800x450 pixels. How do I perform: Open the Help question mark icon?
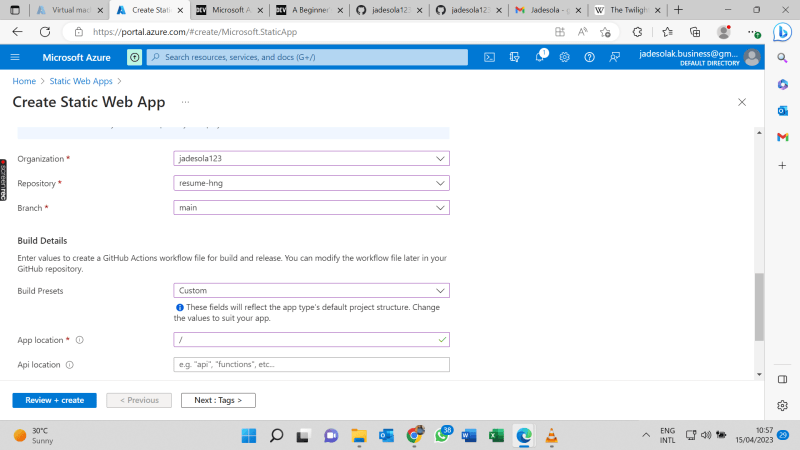click(589, 57)
